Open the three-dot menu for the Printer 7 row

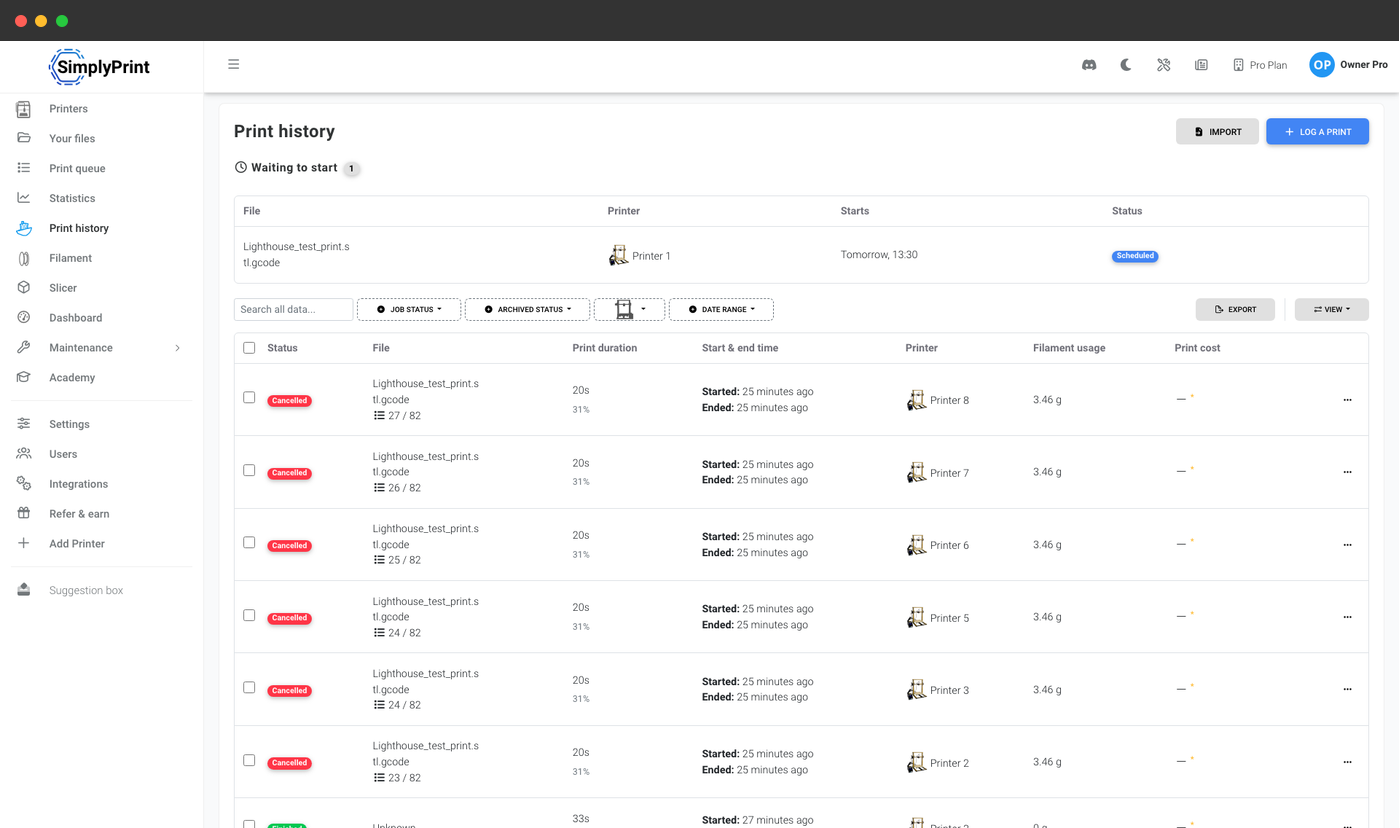pyautogui.click(x=1347, y=472)
